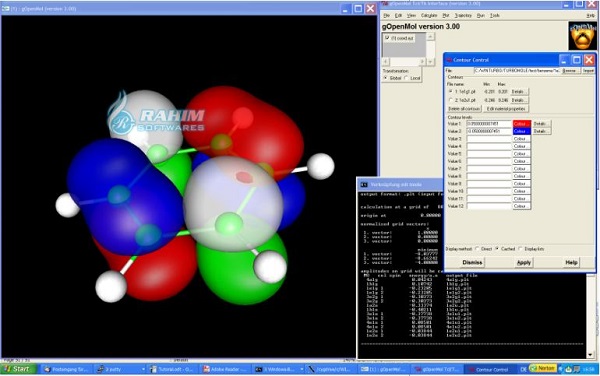Image resolution: width=600 pixels, height=376 pixels.
Task: Click Browse next to the file path
Action: coord(571,71)
